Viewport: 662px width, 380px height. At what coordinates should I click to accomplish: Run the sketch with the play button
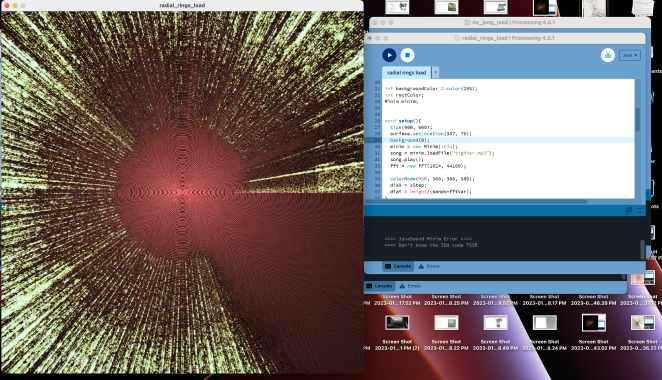[389, 55]
